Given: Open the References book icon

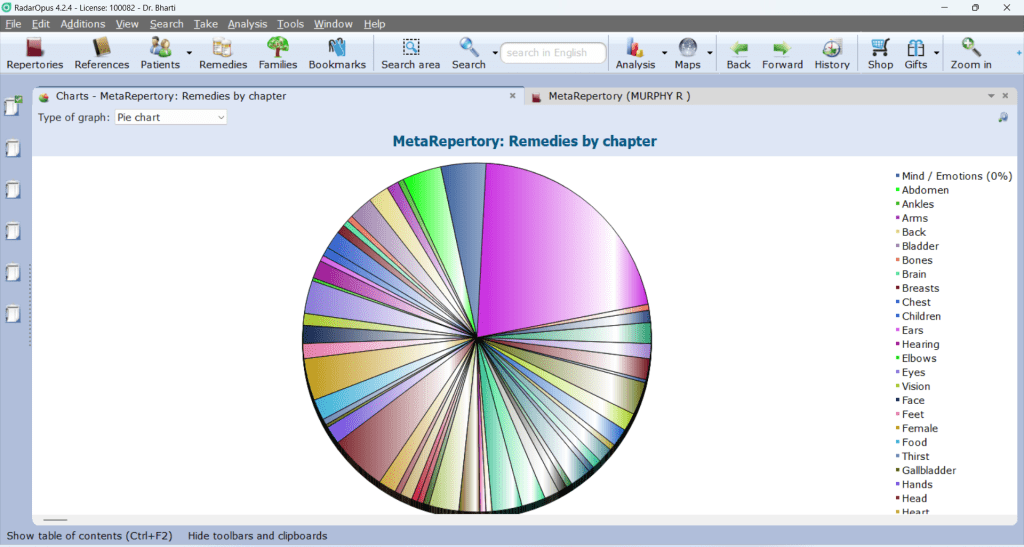Looking at the screenshot, I should click(x=101, y=54).
